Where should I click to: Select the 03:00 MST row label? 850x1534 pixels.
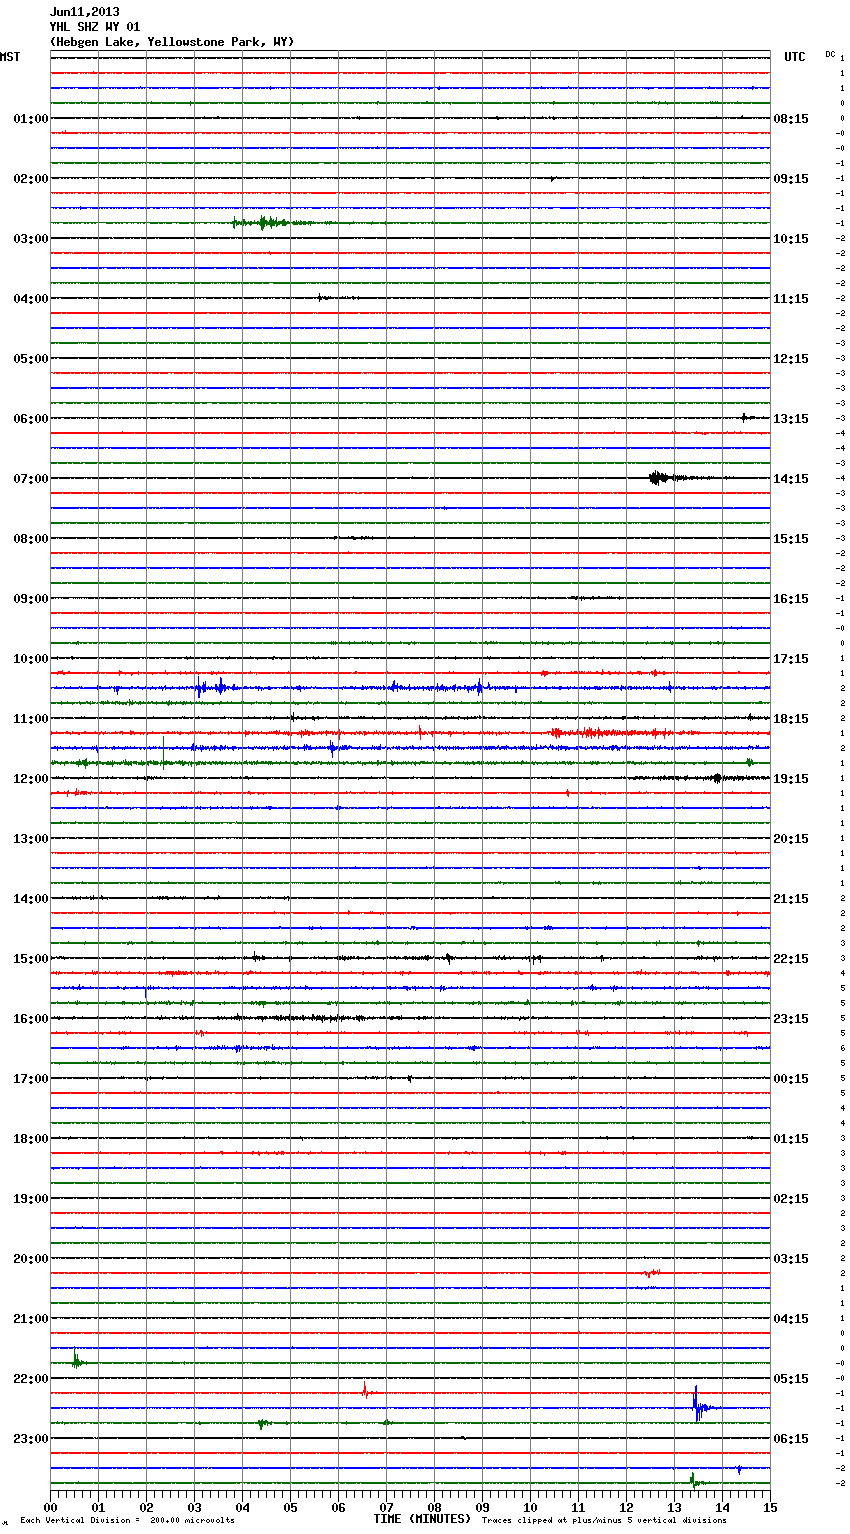click(x=30, y=239)
